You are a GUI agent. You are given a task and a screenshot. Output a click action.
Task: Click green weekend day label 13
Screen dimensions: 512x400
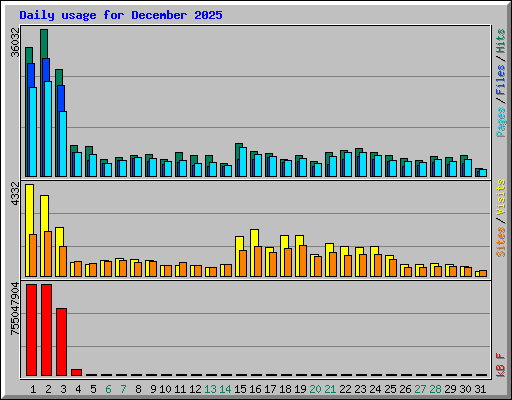pos(210,389)
